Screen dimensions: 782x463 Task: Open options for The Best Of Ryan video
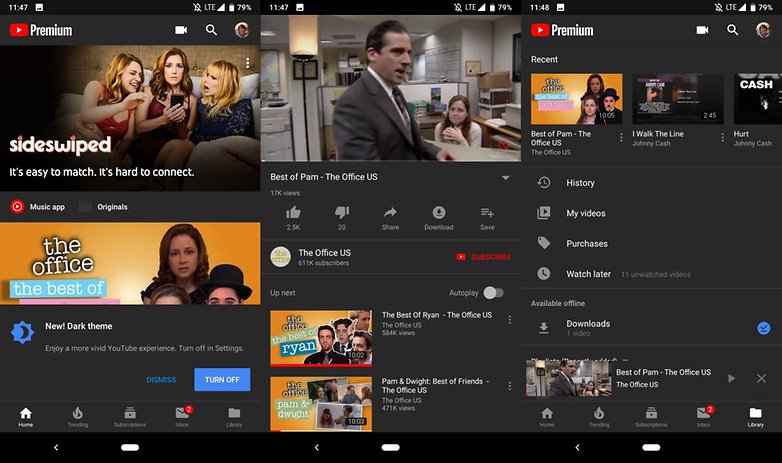pyautogui.click(x=510, y=320)
